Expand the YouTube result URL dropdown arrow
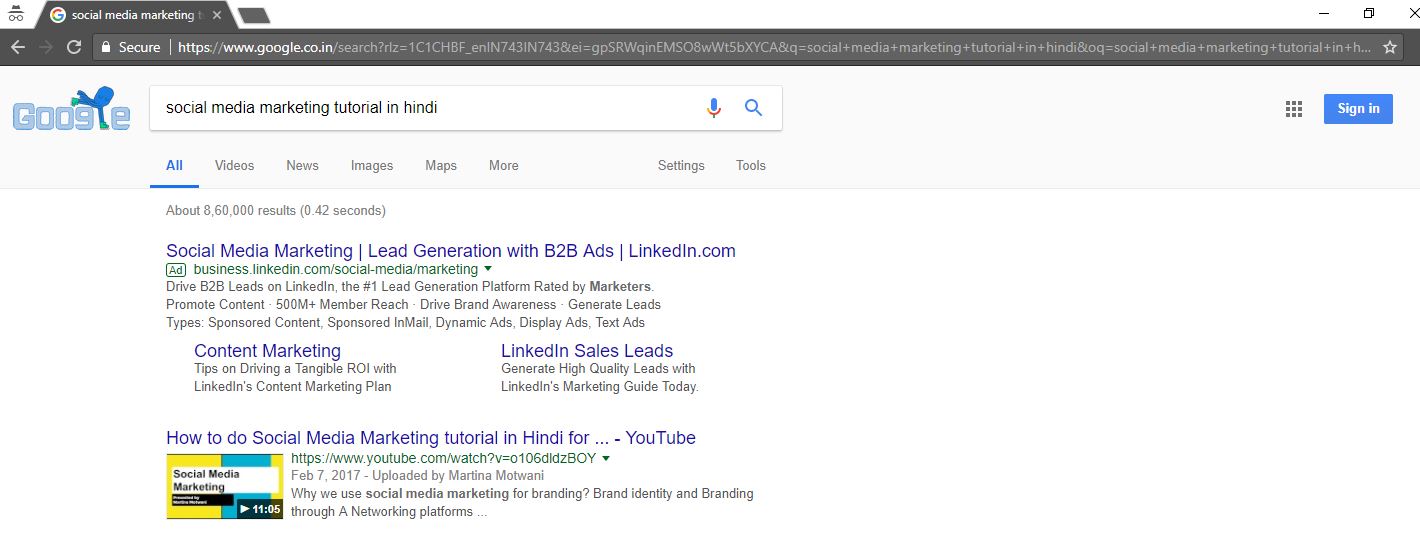This screenshot has width=1420, height=543. coord(606,458)
